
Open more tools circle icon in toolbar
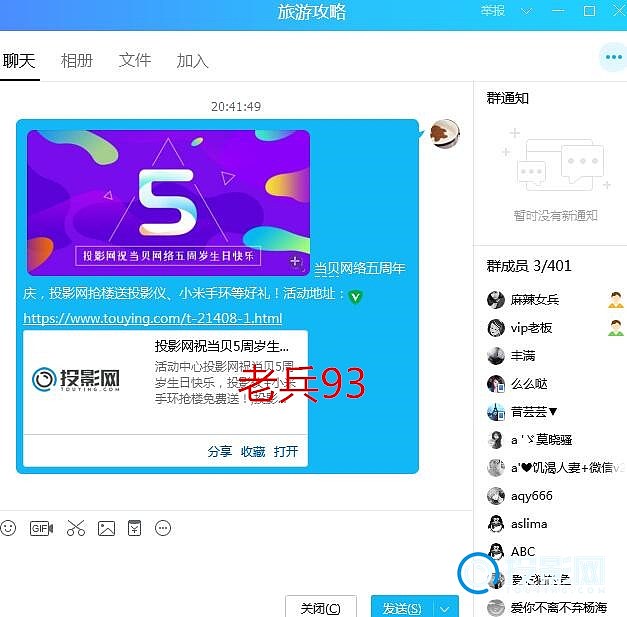click(163, 528)
